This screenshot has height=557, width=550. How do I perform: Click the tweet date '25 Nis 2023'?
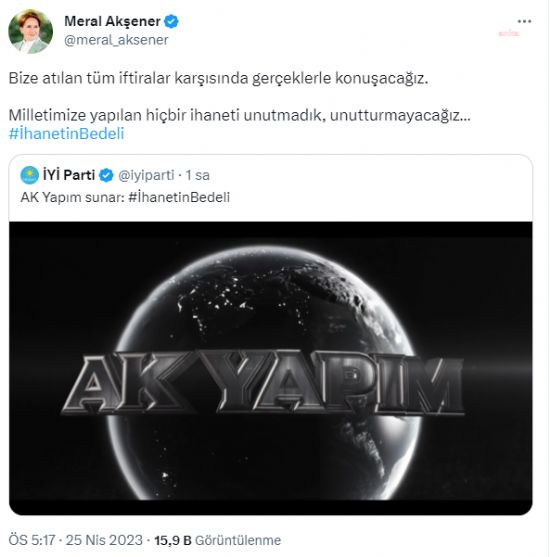[104, 540]
